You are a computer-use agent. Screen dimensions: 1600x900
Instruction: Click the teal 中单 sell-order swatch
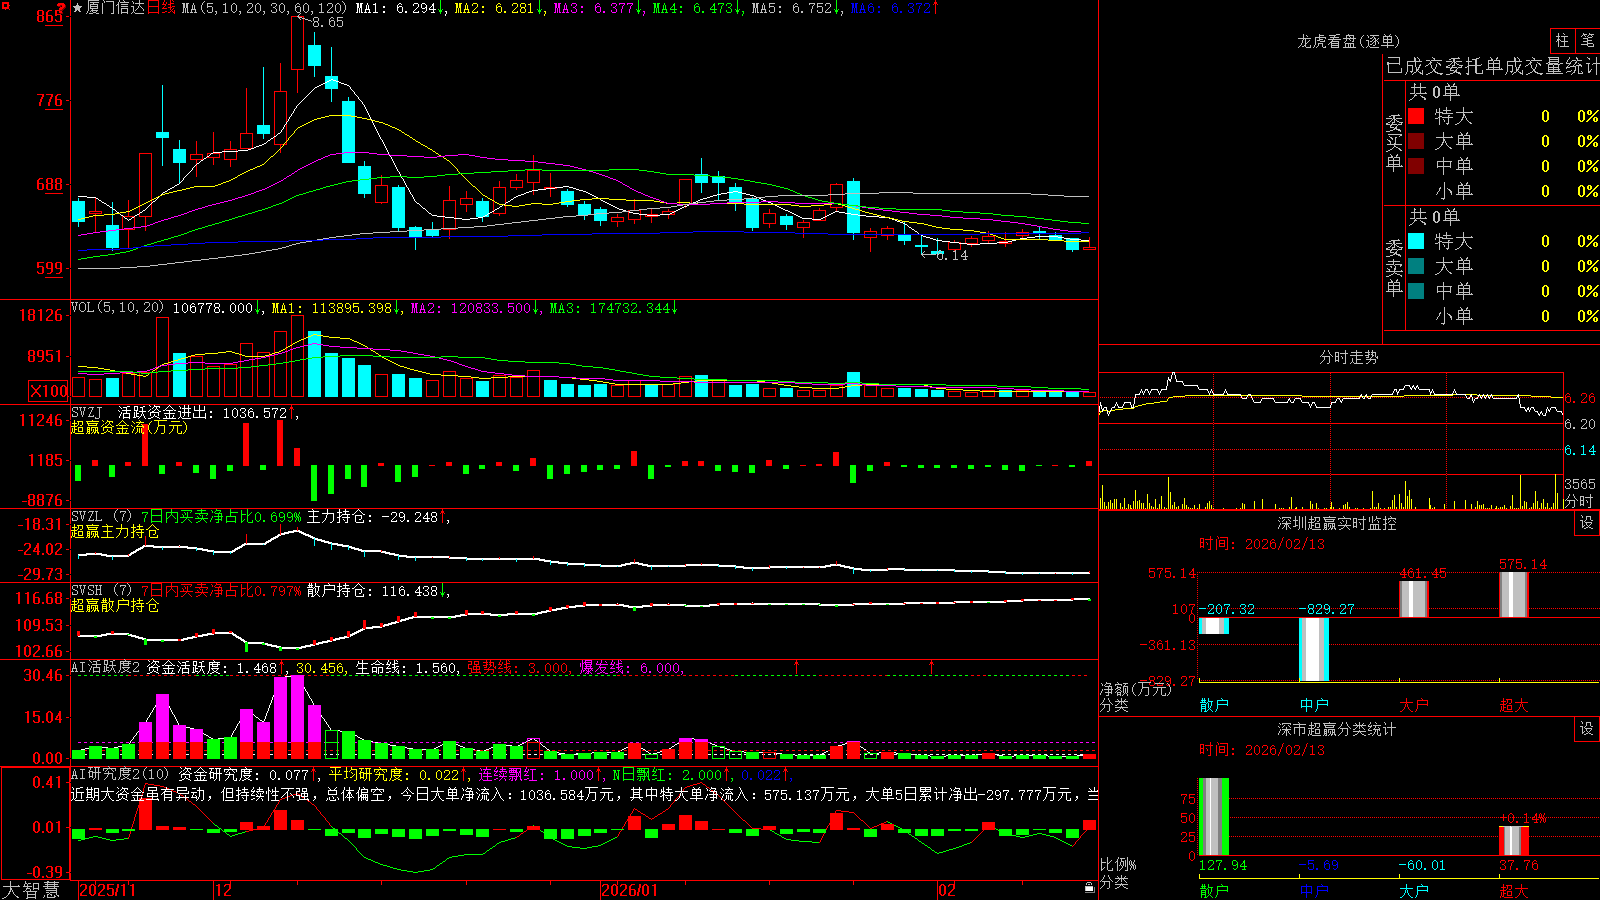(1416, 291)
